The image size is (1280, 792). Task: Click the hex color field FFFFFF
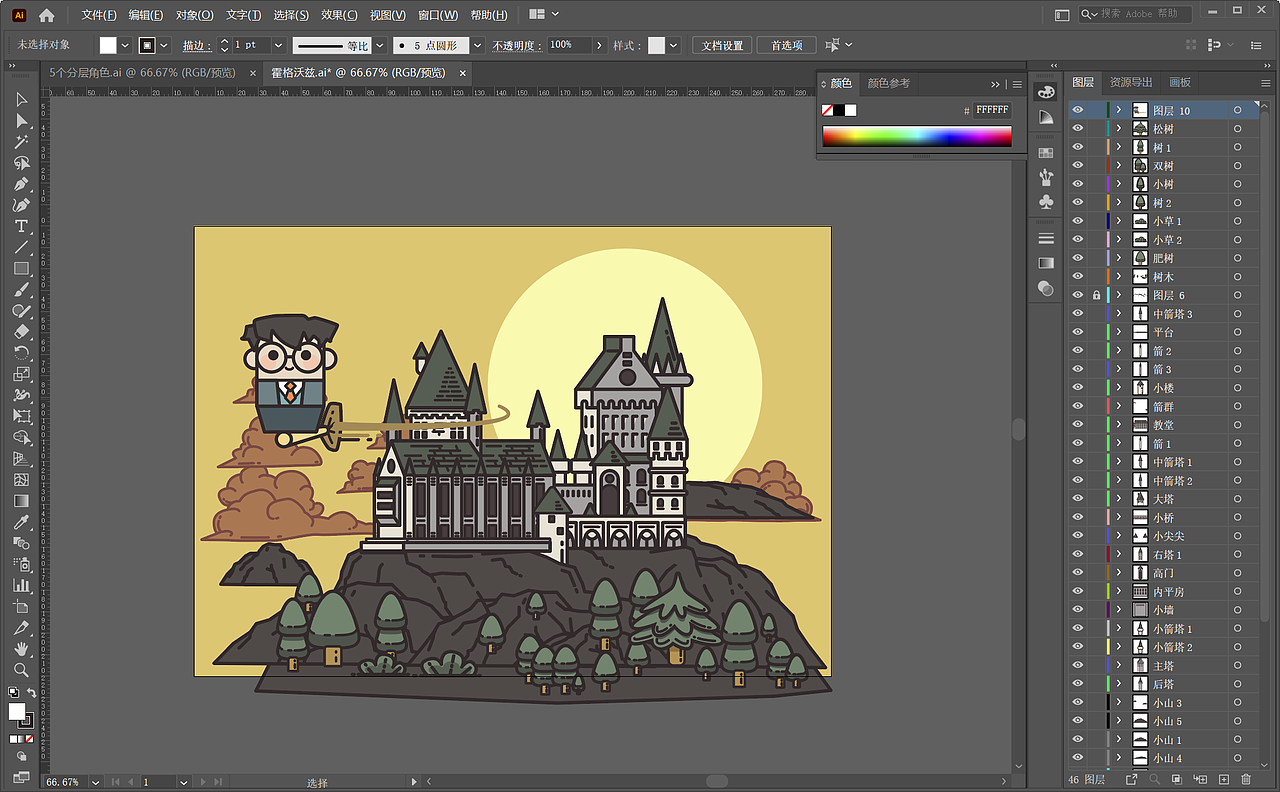pos(992,110)
